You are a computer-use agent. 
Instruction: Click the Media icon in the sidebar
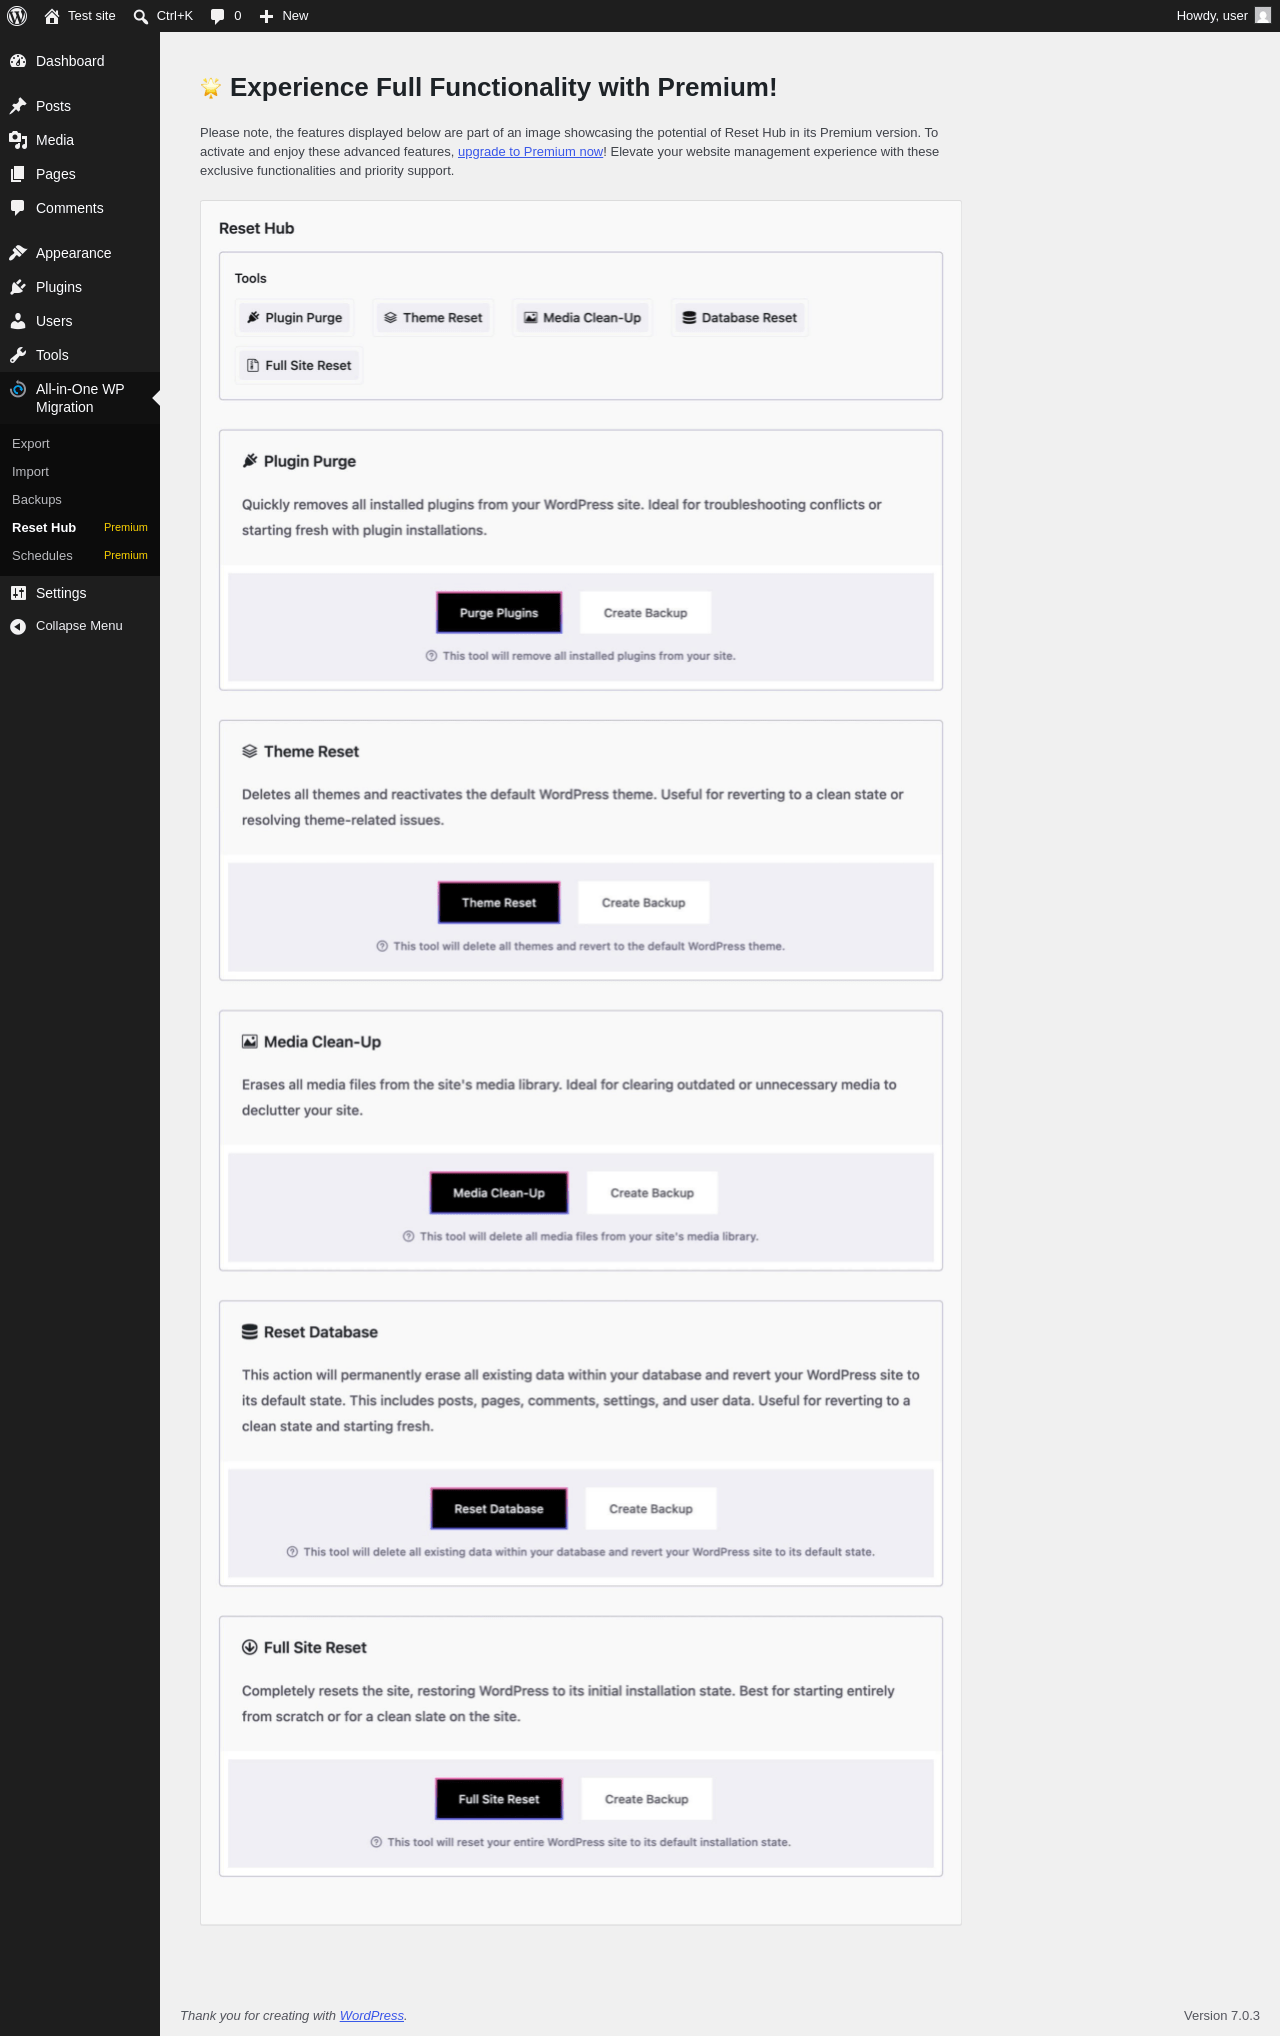[18, 140]
